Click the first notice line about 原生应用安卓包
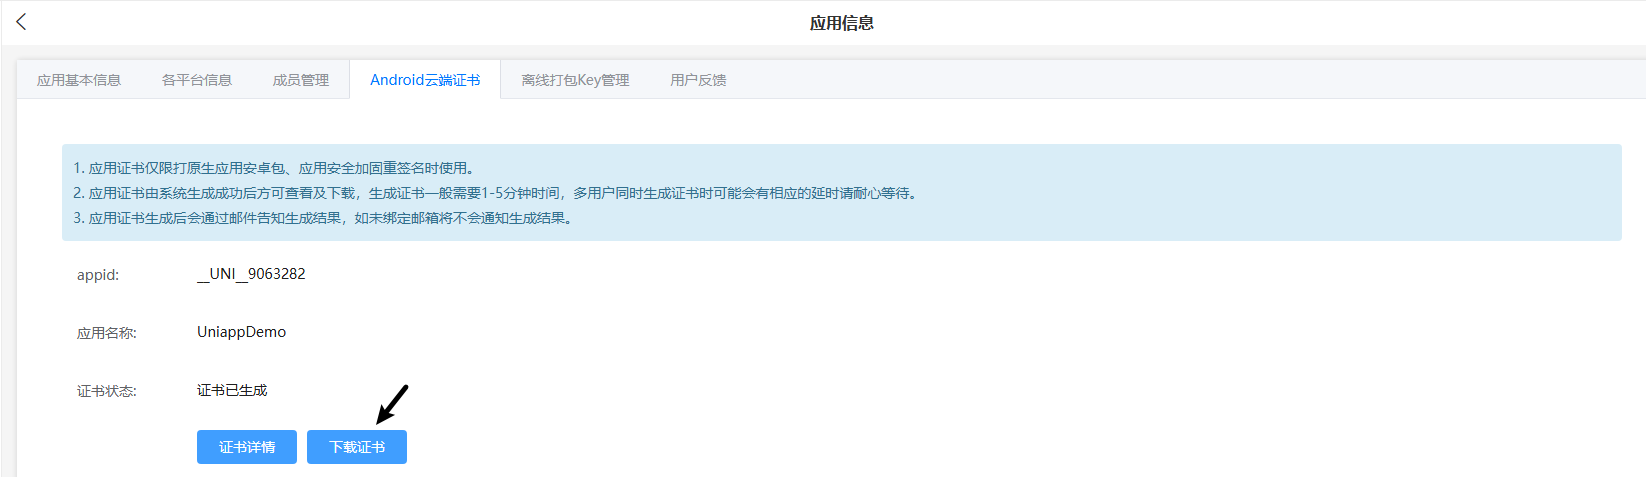The image size is (1646, 477). click(275, 168)
